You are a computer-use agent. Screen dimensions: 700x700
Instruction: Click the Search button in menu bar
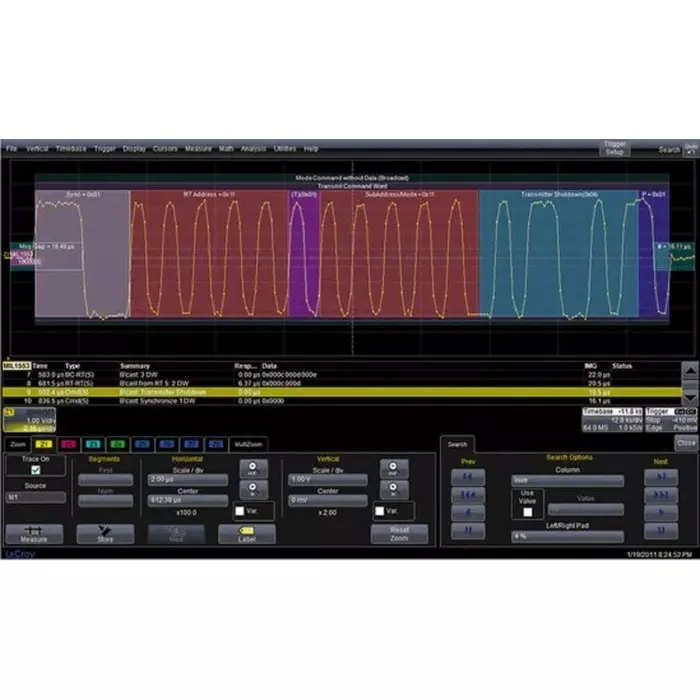[669, 150]
